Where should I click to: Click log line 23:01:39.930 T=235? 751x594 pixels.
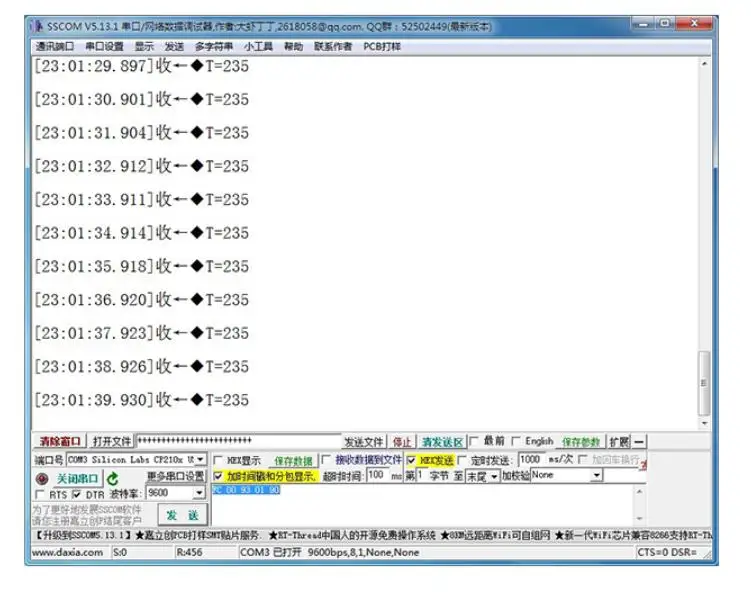pos(142,400)
